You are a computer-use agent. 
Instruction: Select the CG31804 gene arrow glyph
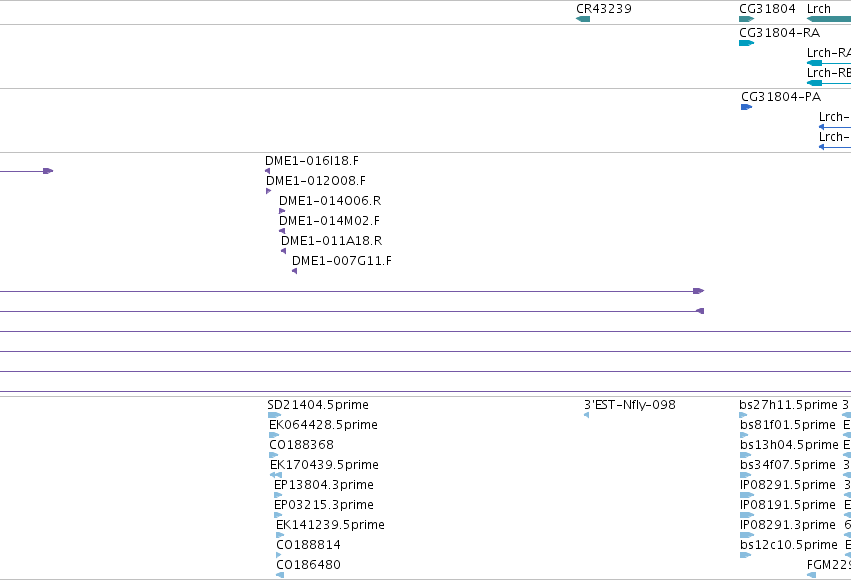coord(746,19)
